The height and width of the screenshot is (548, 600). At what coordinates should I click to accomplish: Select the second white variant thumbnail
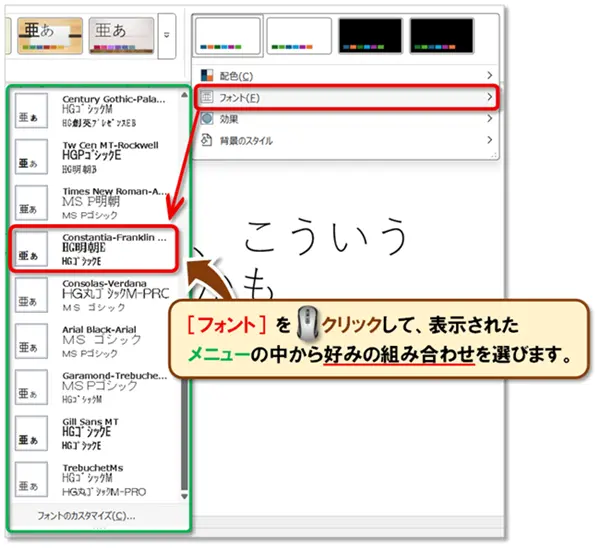click(299, 36)
